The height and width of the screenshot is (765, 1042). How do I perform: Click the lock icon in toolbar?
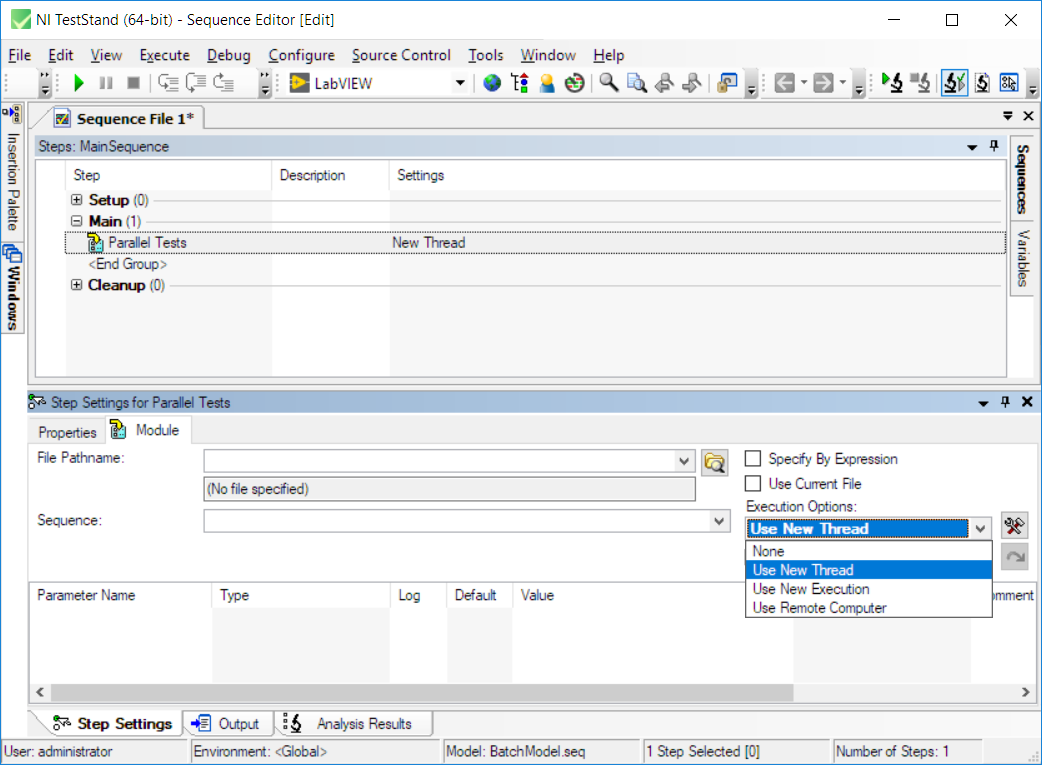pyautogui.click(x=728, y=84)
